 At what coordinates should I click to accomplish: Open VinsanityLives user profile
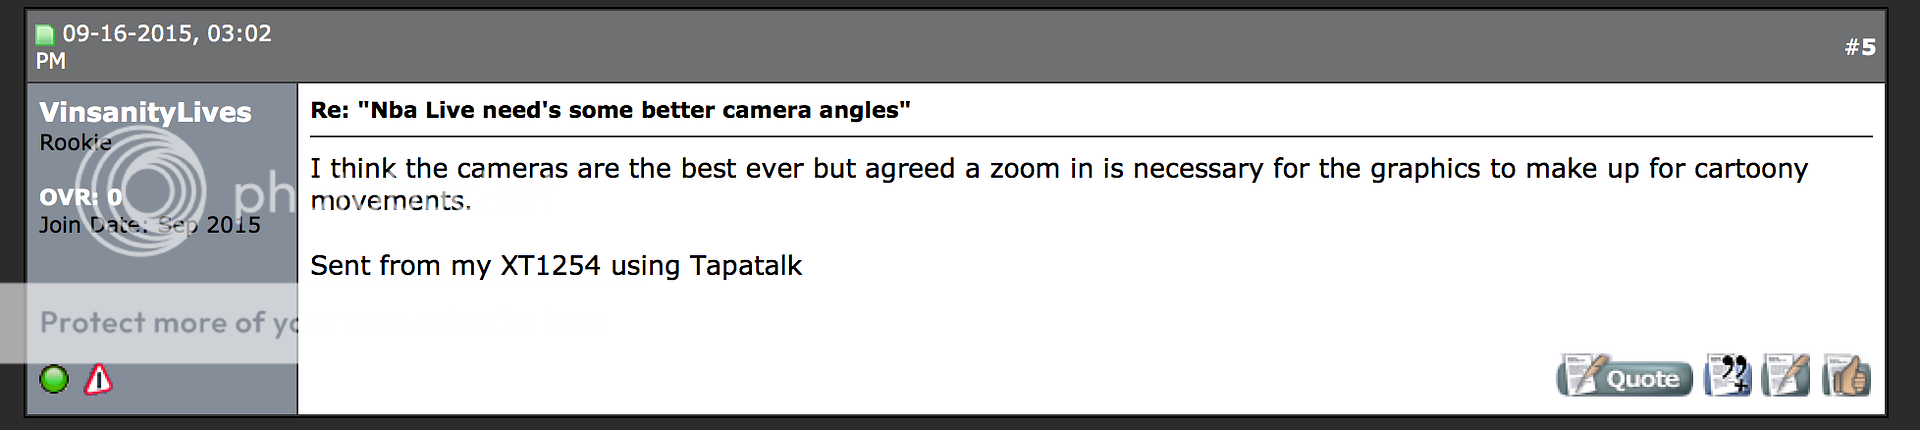pos(145,112)
